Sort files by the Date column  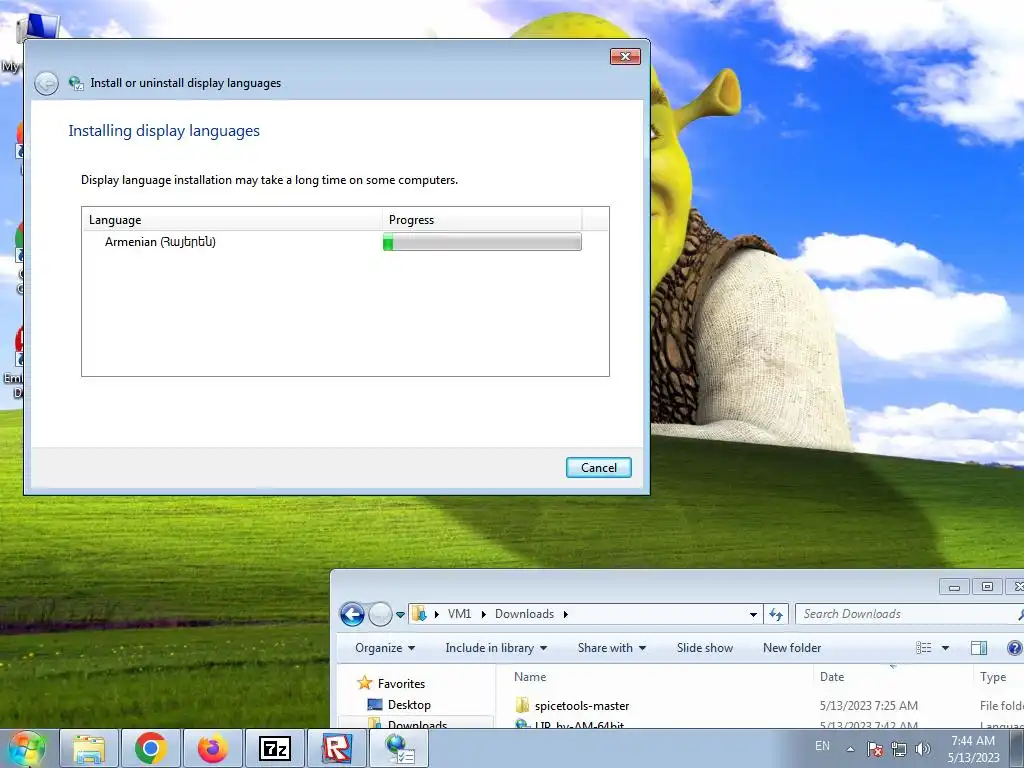point(893,677)
